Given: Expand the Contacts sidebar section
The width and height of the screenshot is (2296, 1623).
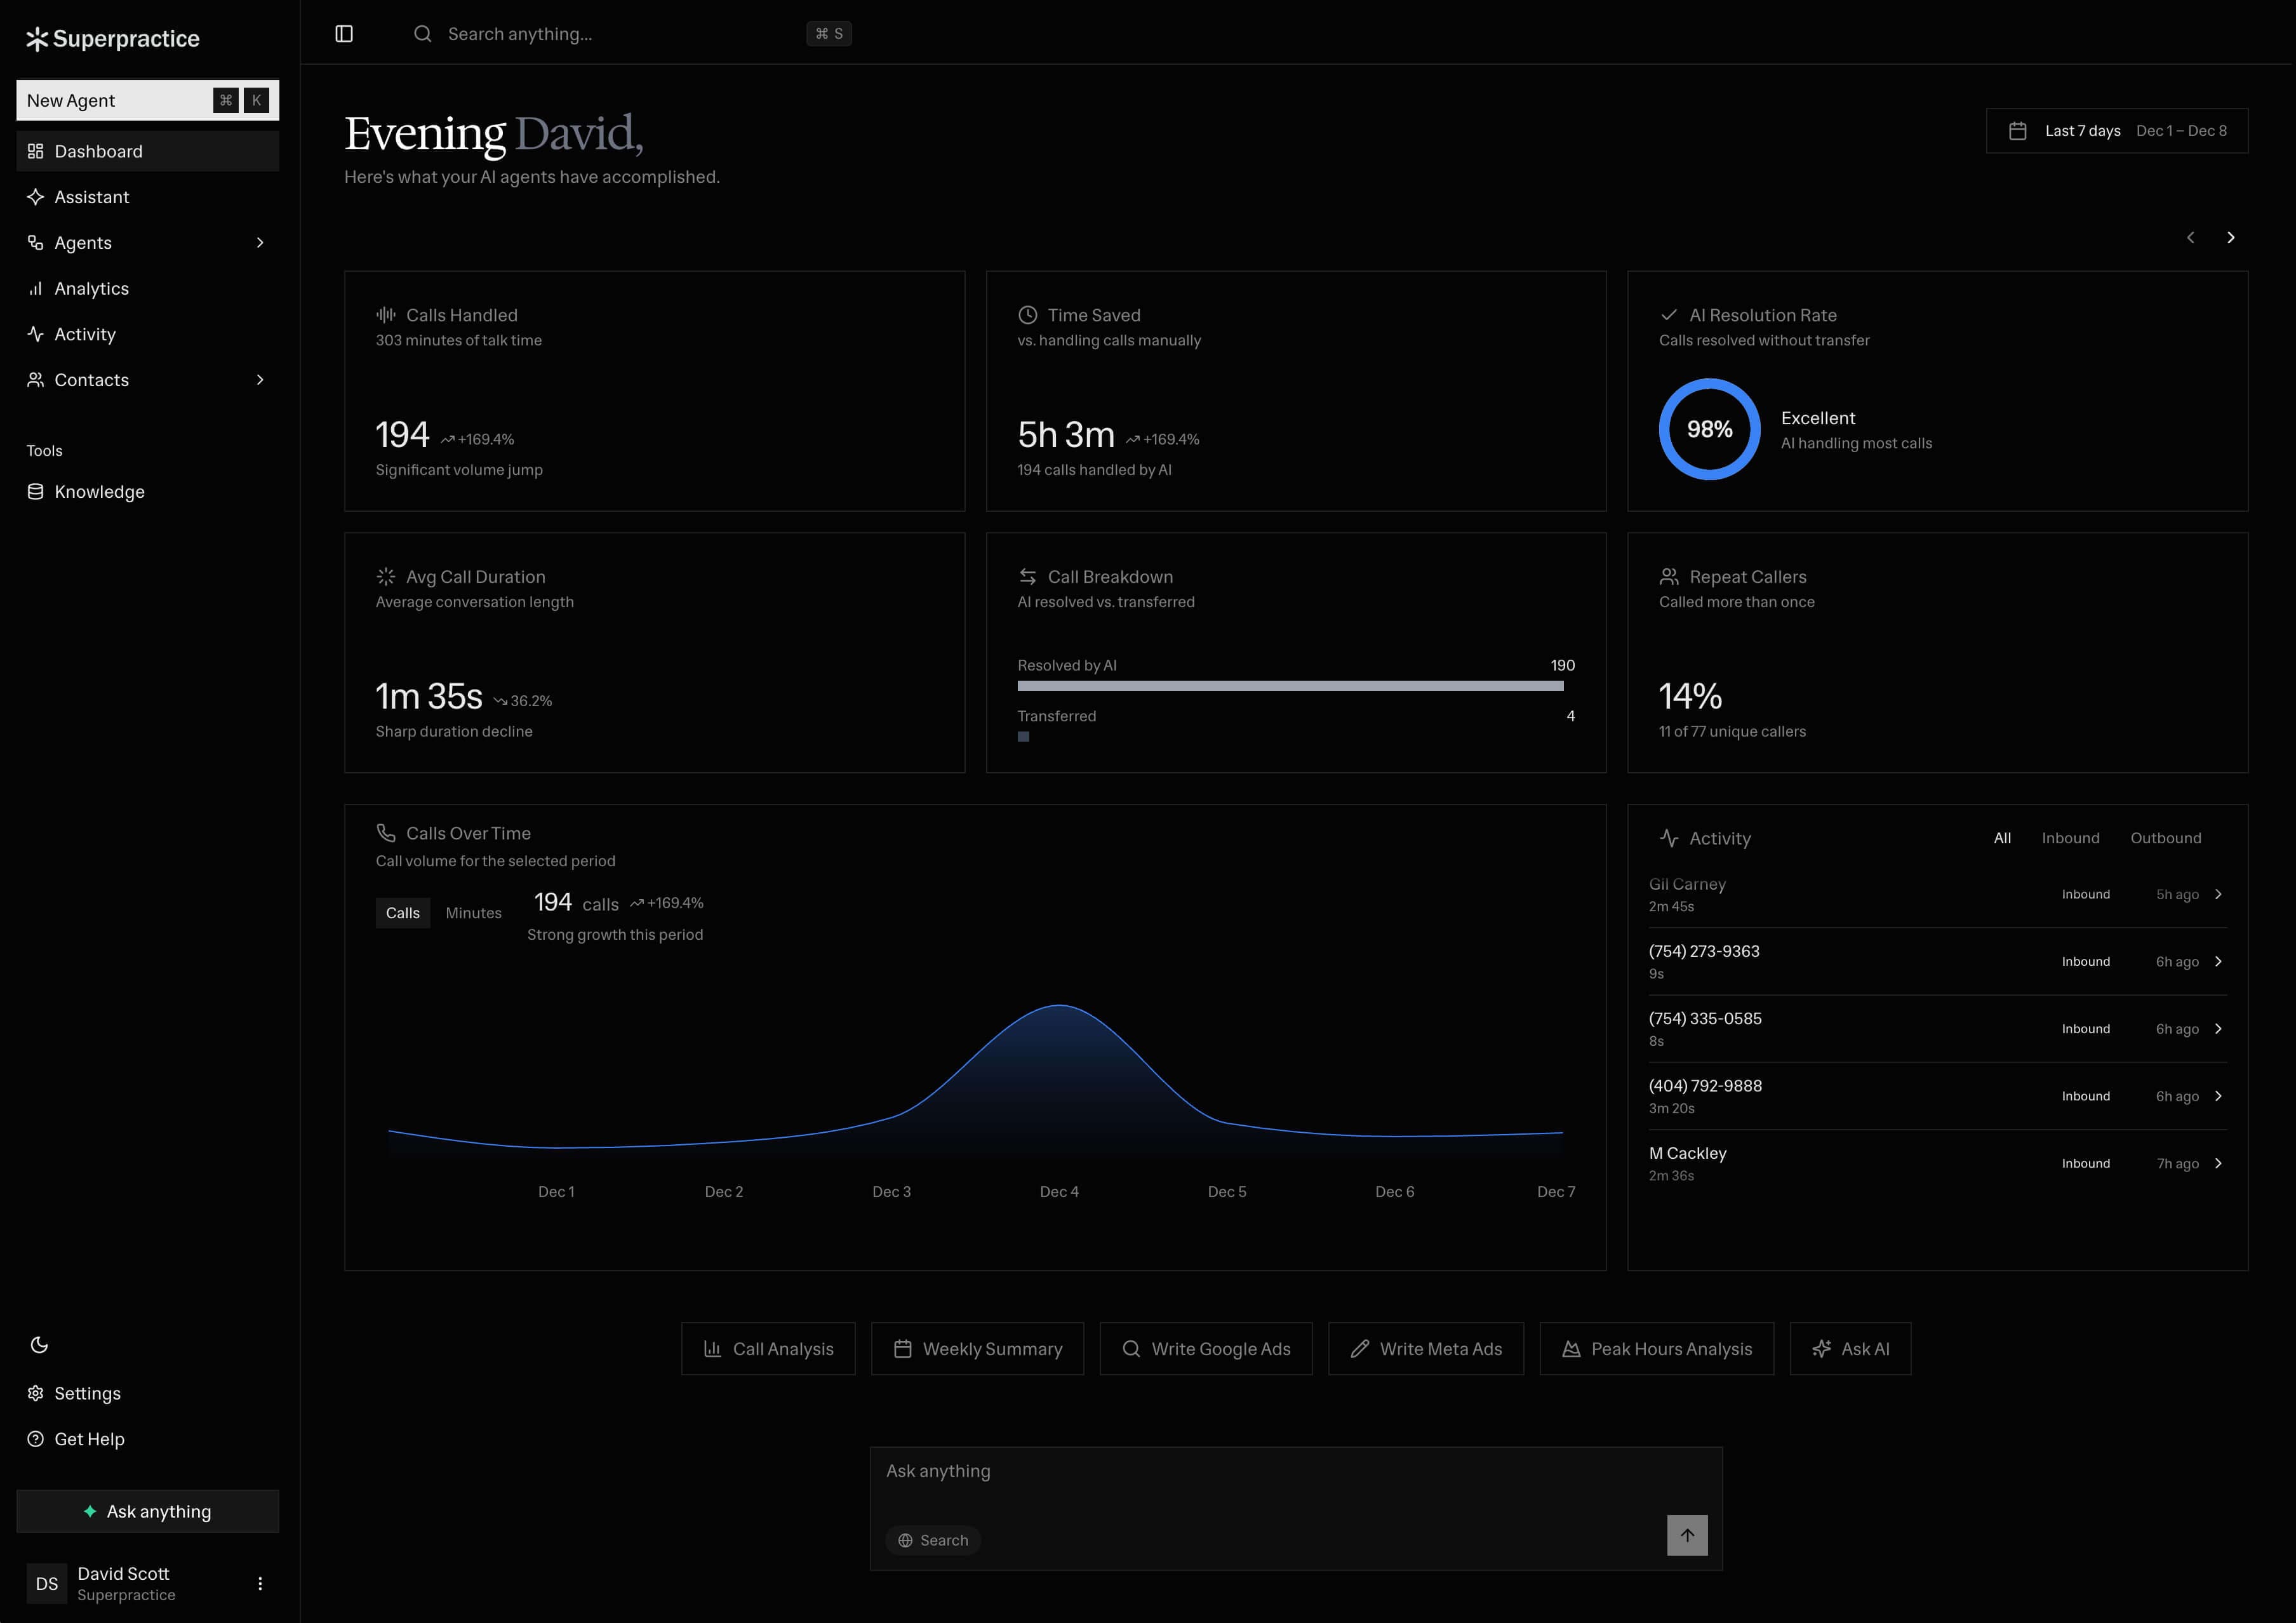Looking at the screenshot, I should [260, 379].
